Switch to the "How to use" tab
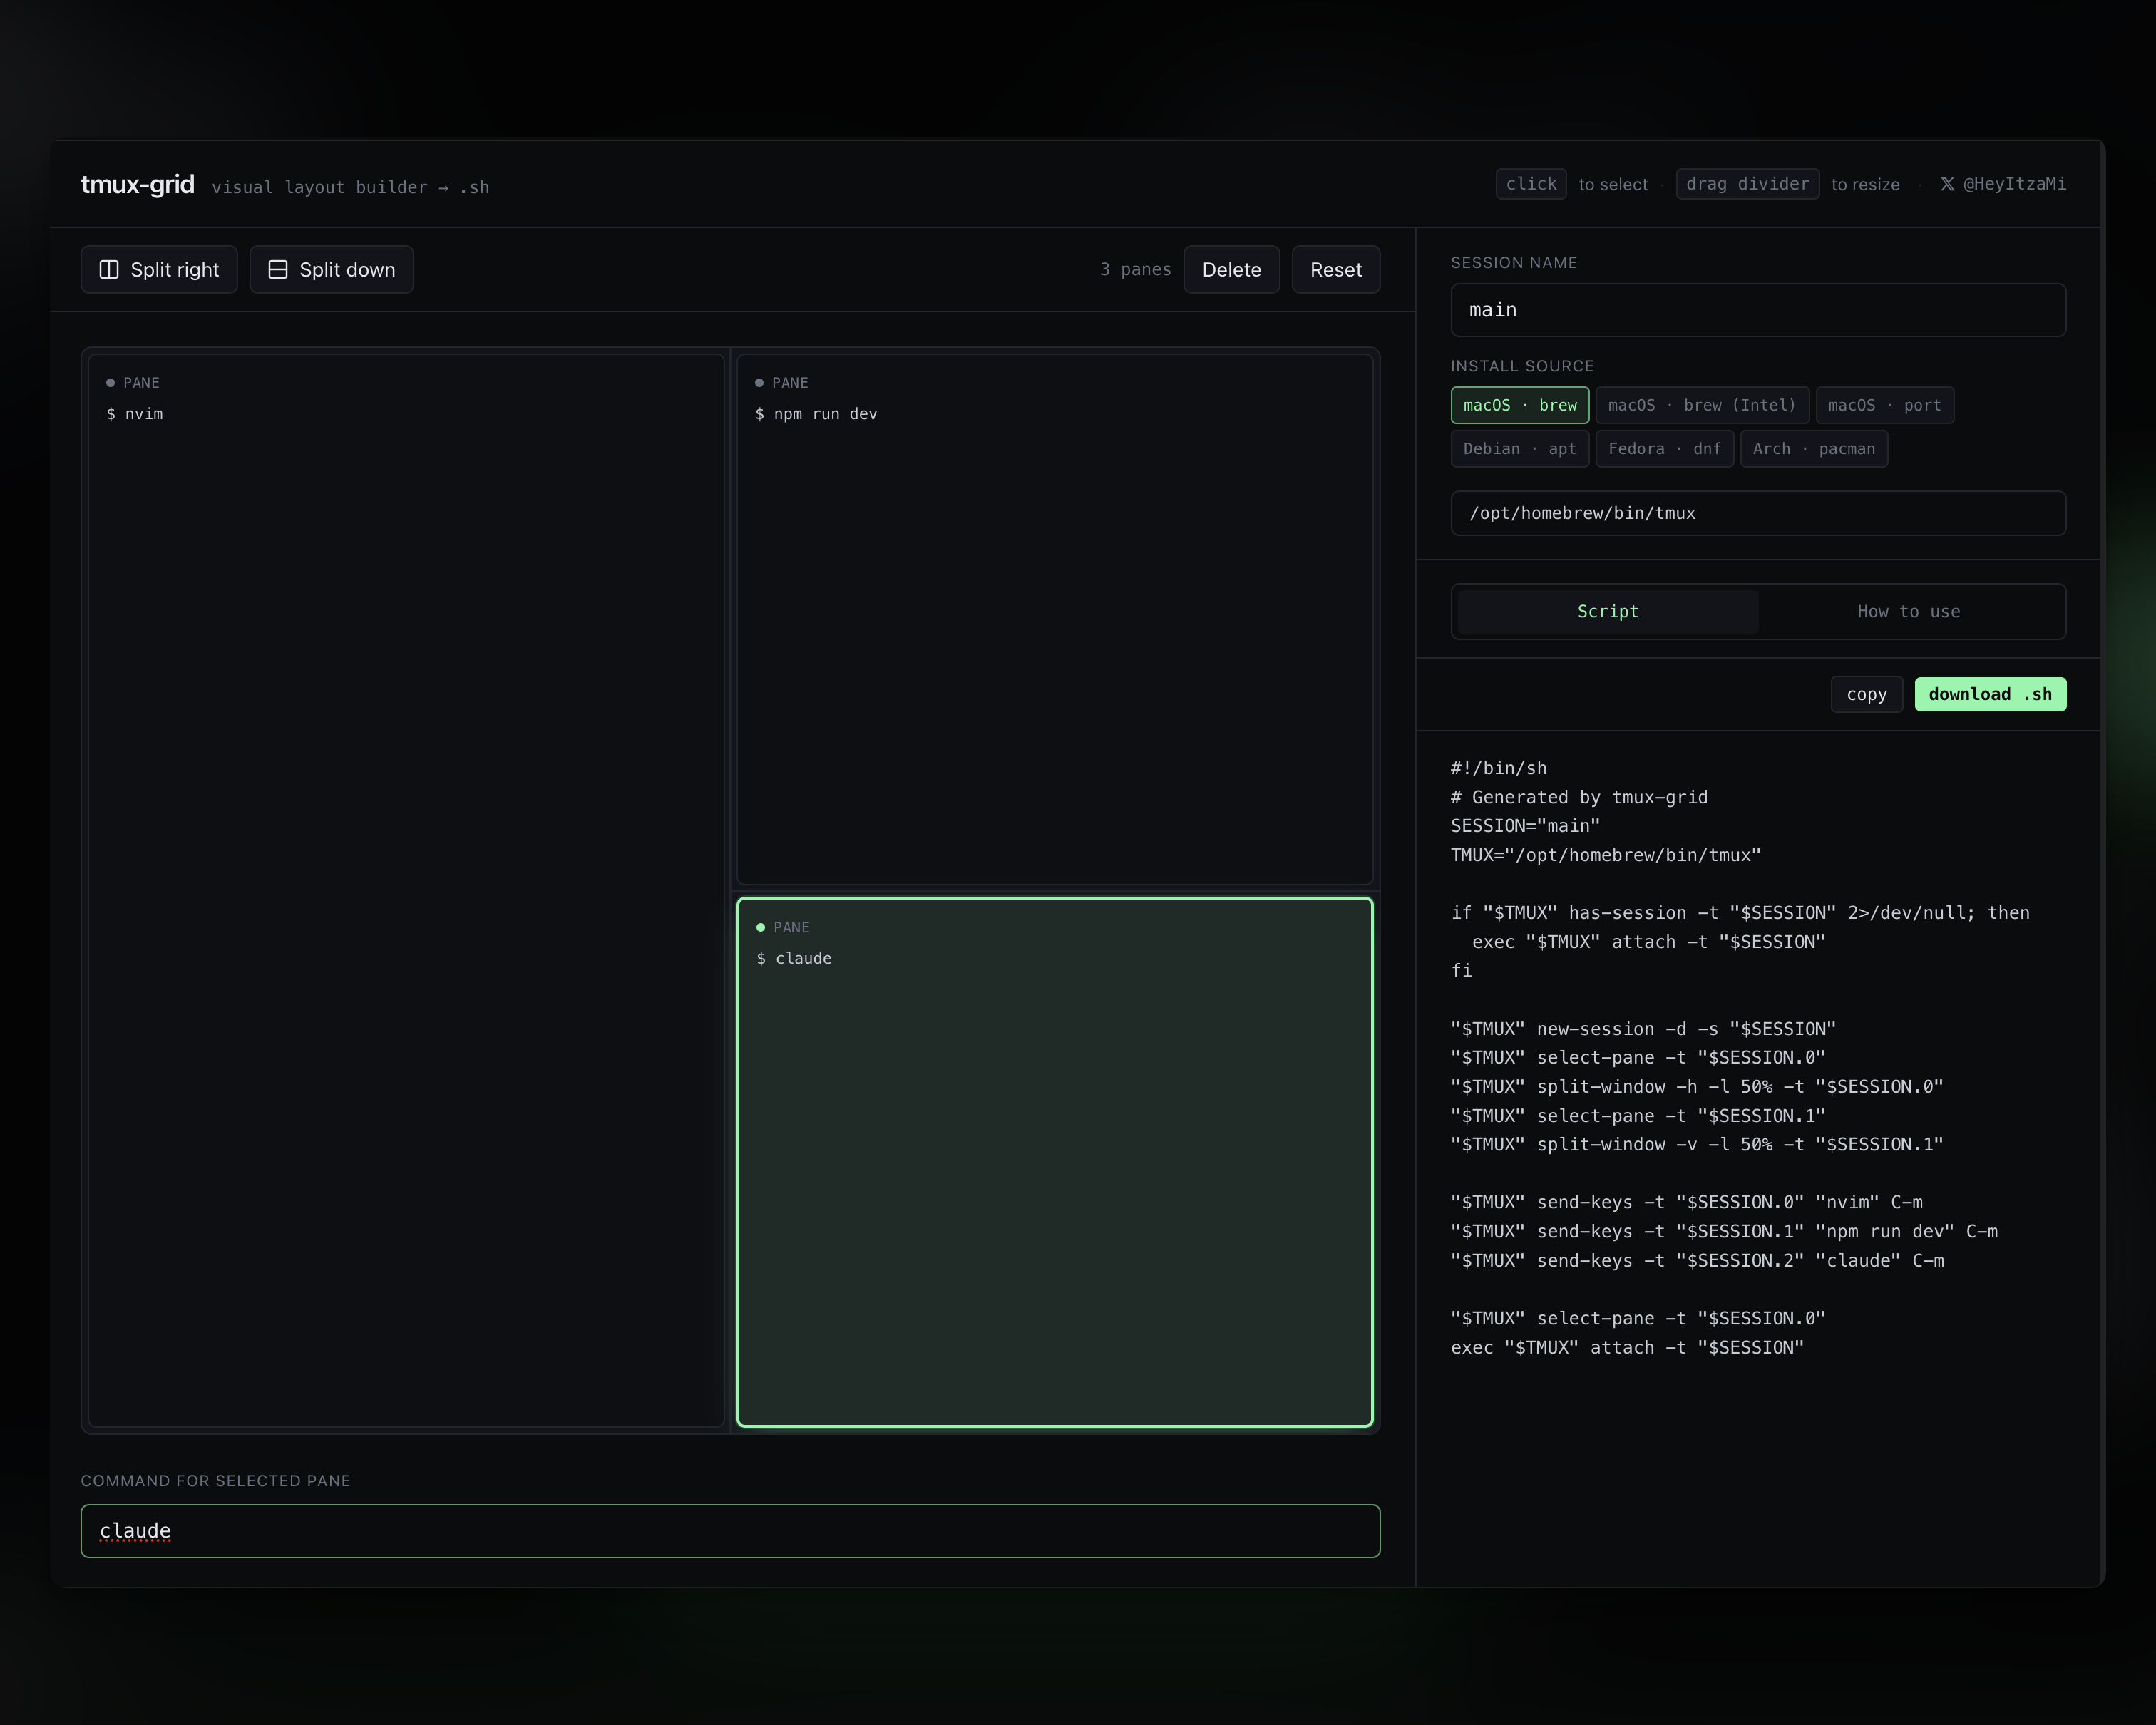 coord(1908,611)
